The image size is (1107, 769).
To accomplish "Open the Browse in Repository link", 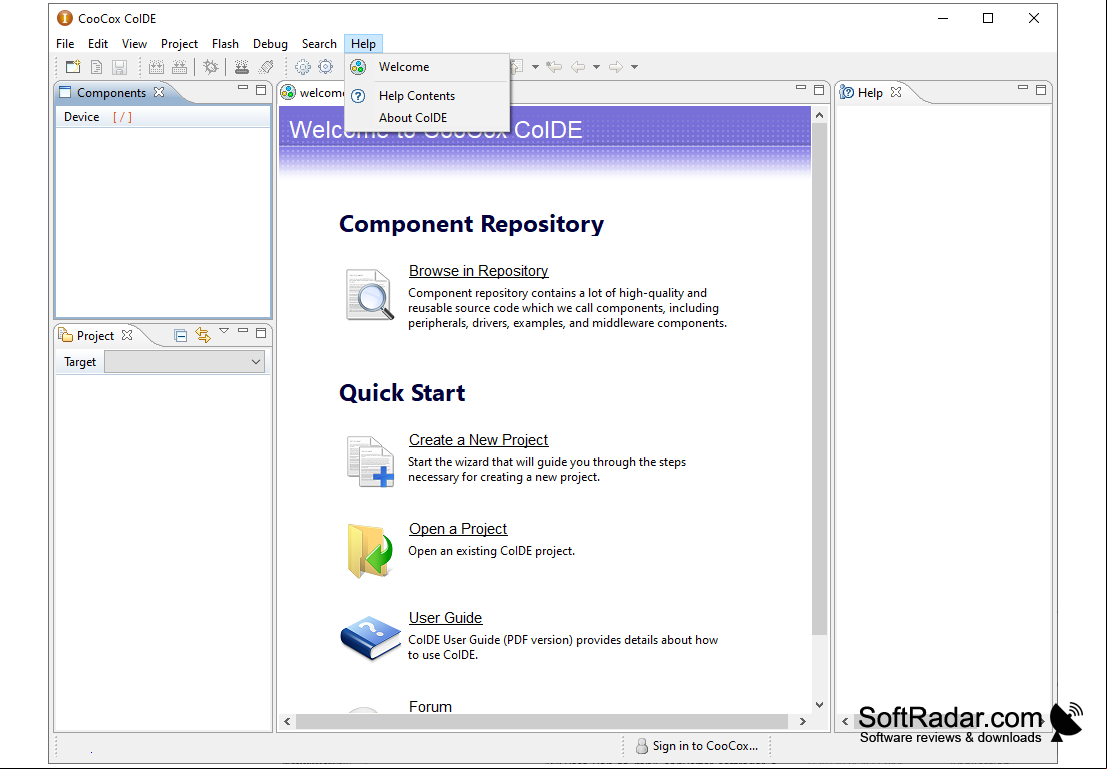I will 479,271.
